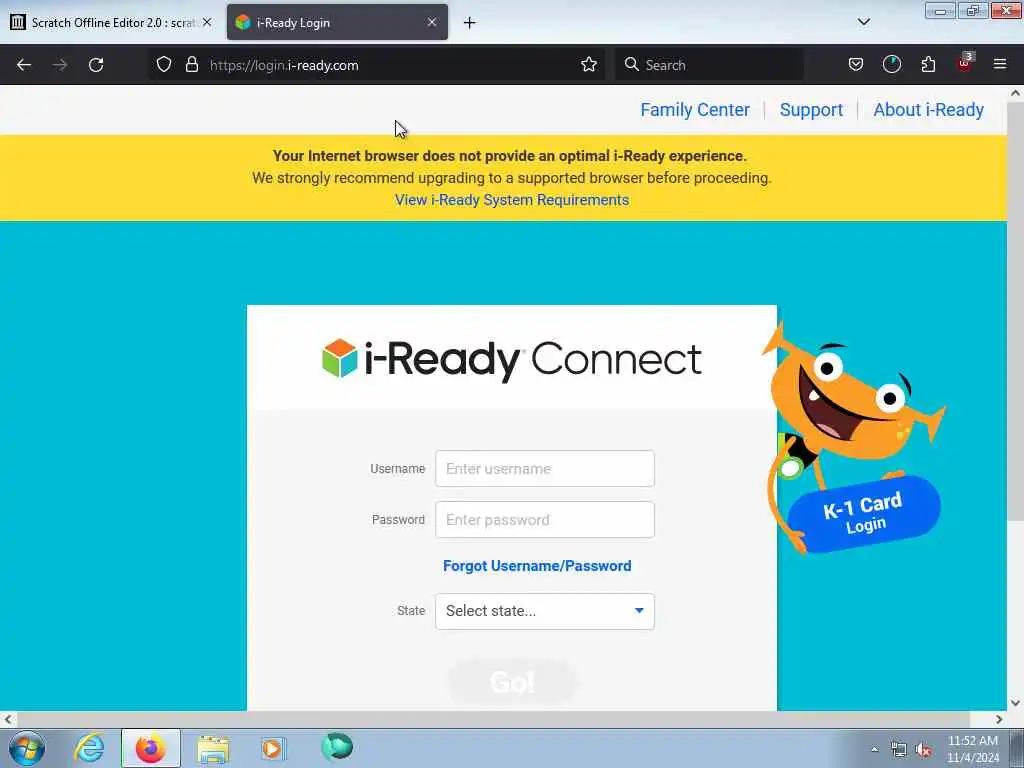Viewport: 1024px width, 768px height.
Task: Click the muted volume tray icon
Action: pos(923,750)
